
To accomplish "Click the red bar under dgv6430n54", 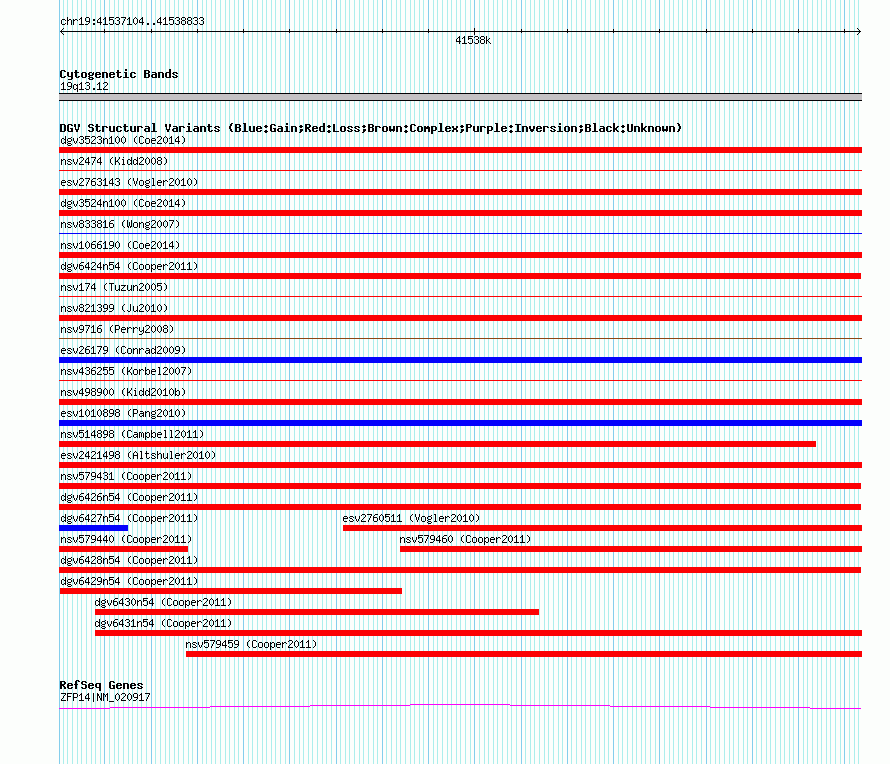I will (x=317, y=612).
